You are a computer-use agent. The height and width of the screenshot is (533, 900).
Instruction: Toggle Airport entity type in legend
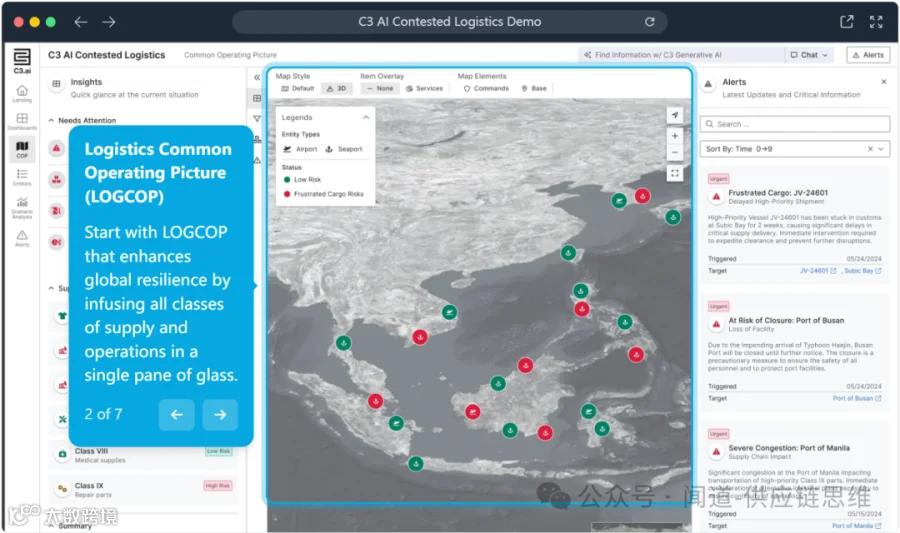tap(300, 149)
